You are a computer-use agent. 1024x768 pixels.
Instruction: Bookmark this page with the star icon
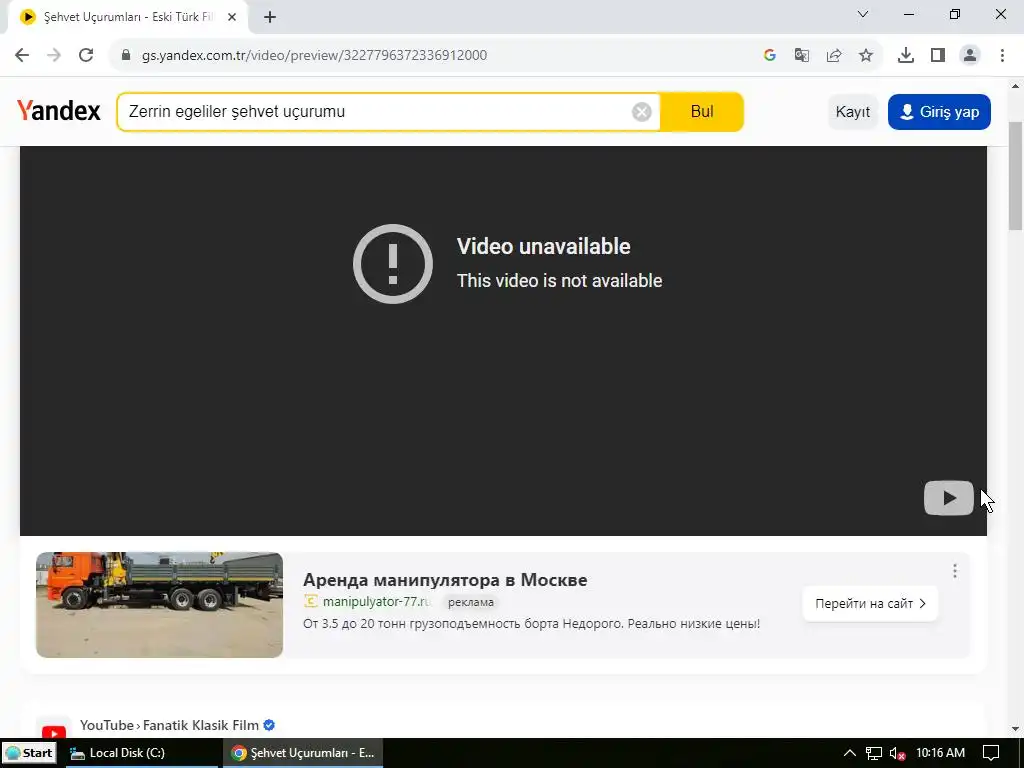[x=866, y=56]
